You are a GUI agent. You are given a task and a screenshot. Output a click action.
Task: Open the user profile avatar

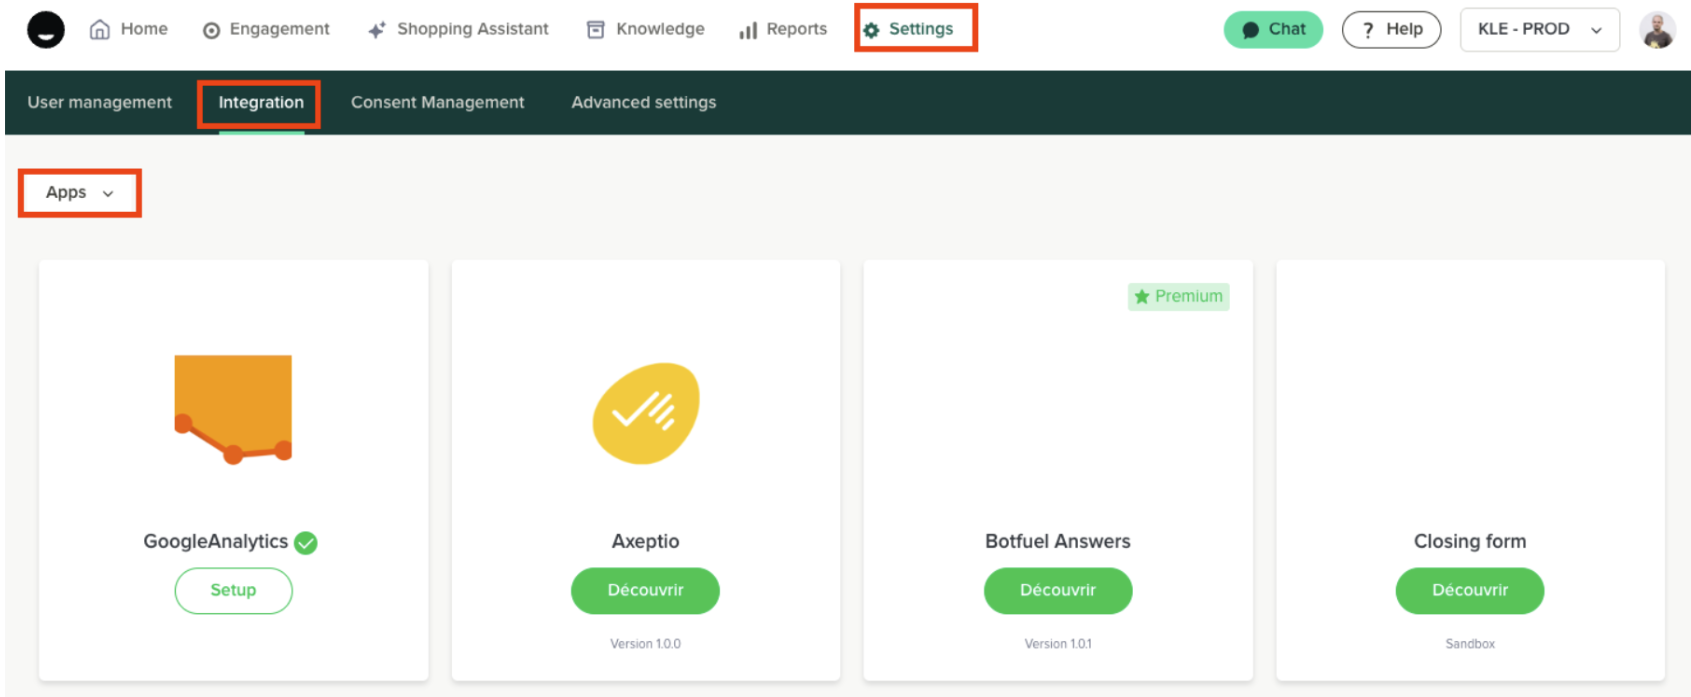tap(1657, 30)
